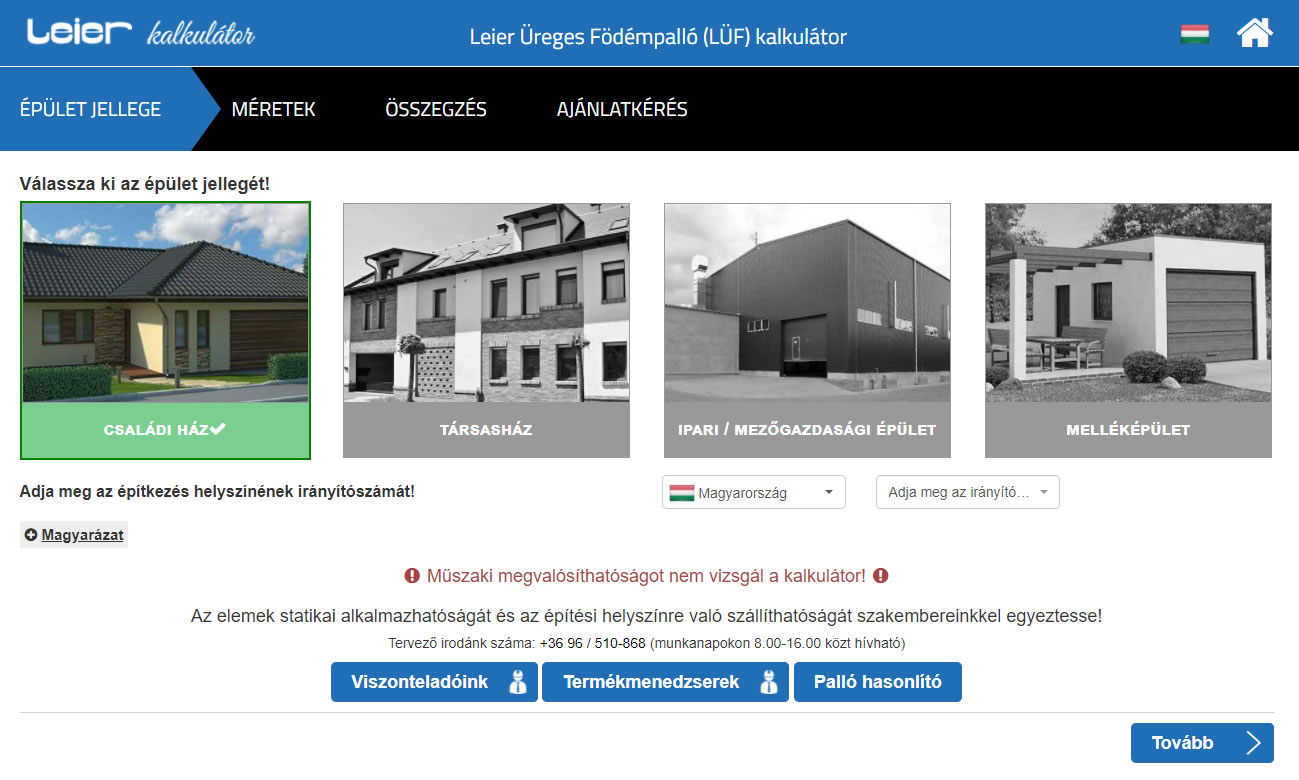Click the home icon in header
1299x780 pixels.
1255,33
